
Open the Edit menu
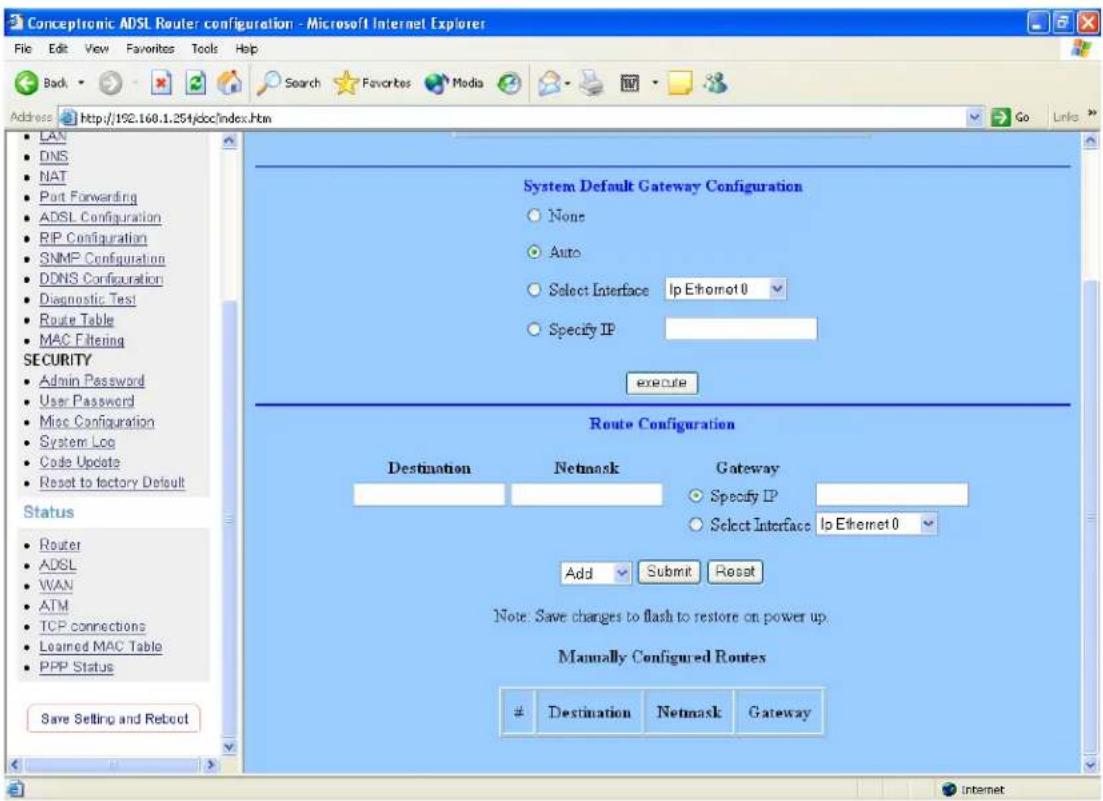58,49
